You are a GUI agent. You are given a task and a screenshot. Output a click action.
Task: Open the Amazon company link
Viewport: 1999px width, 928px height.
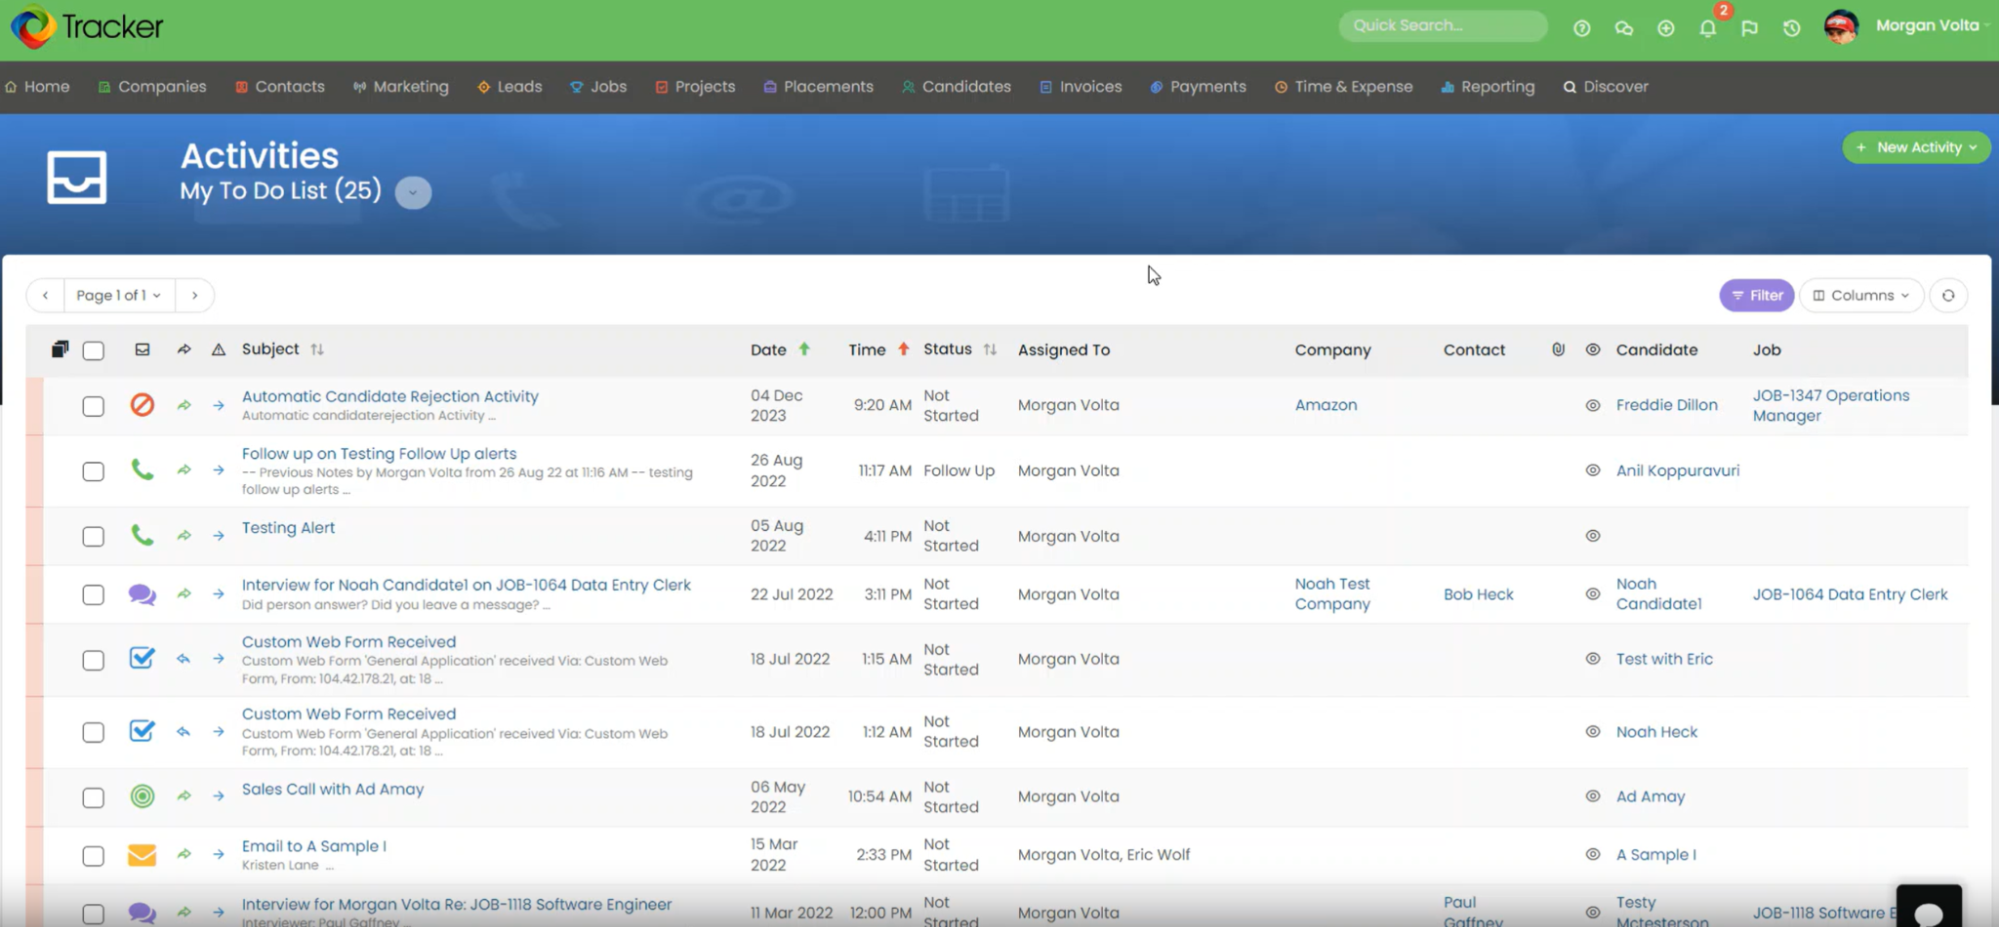(1326, 405)
